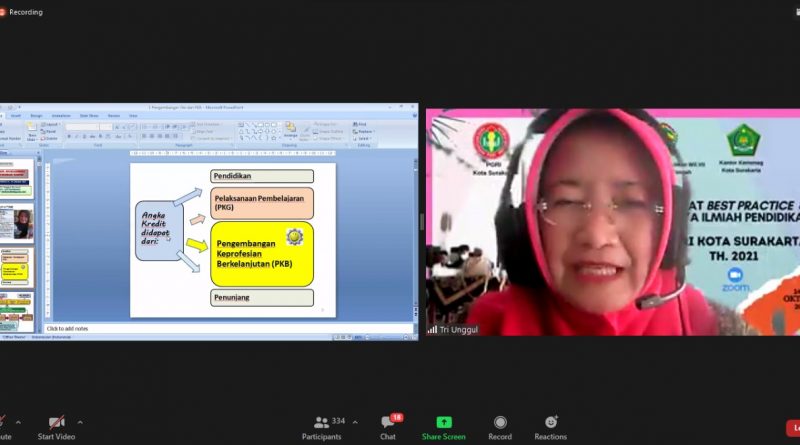Open the Reactions menu
800x445 pixels.
(x=550, y=427)
